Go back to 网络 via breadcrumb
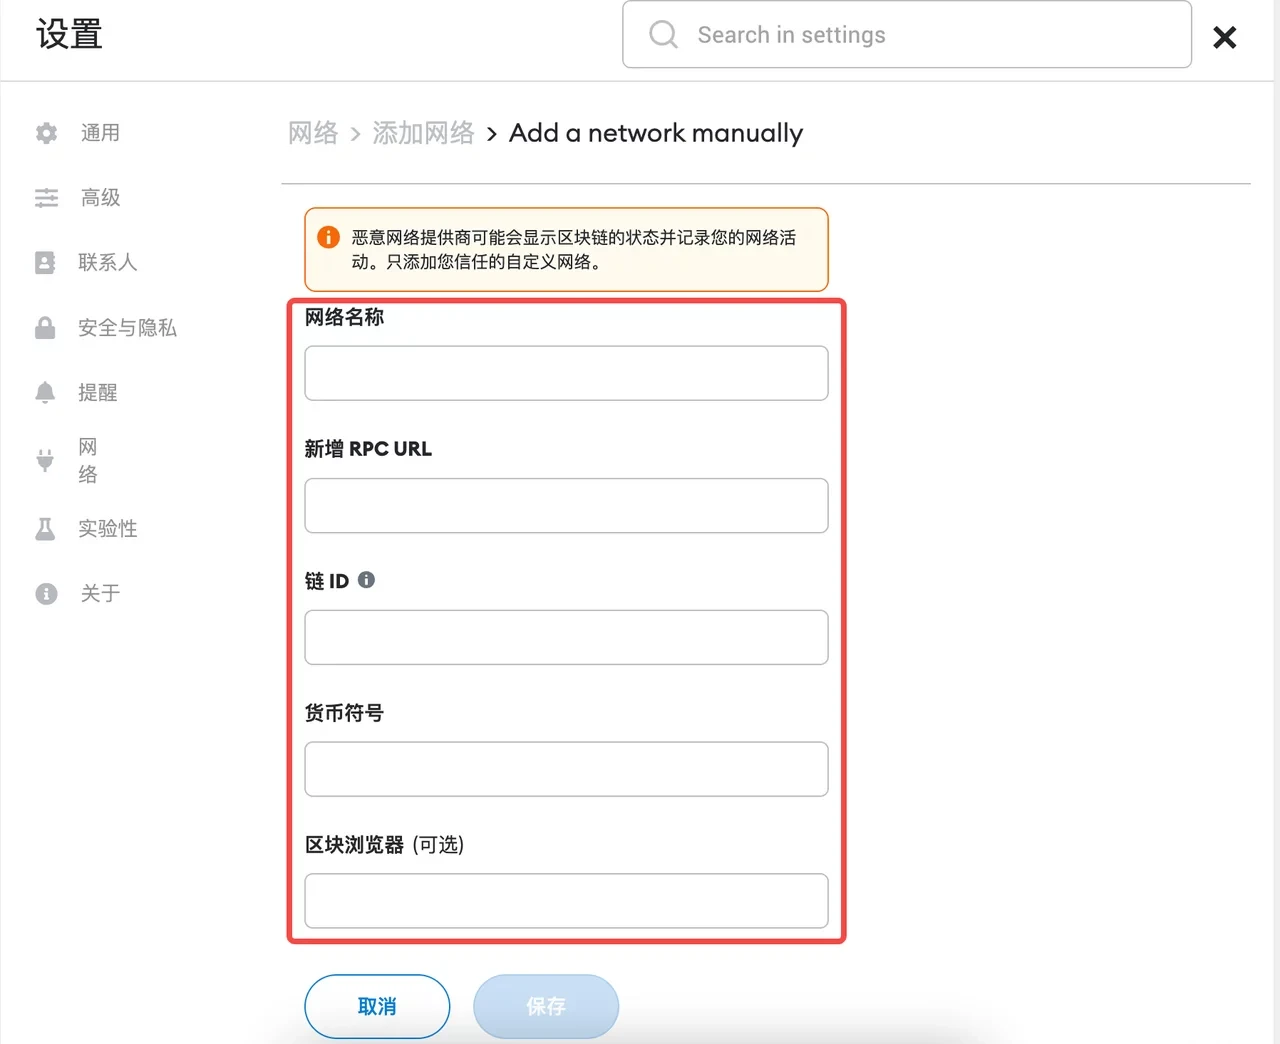Viewport: 1280px width, 1044px height. (313, 133)
